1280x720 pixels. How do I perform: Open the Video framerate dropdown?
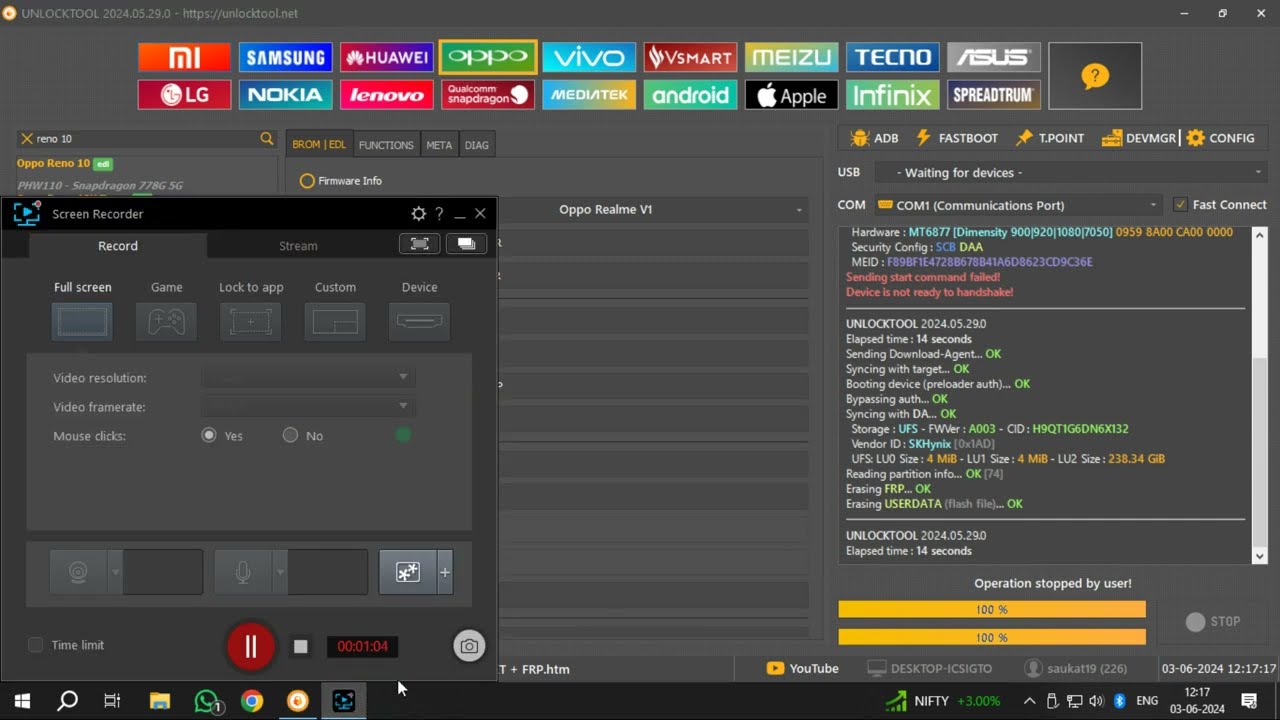click(307, 406)
